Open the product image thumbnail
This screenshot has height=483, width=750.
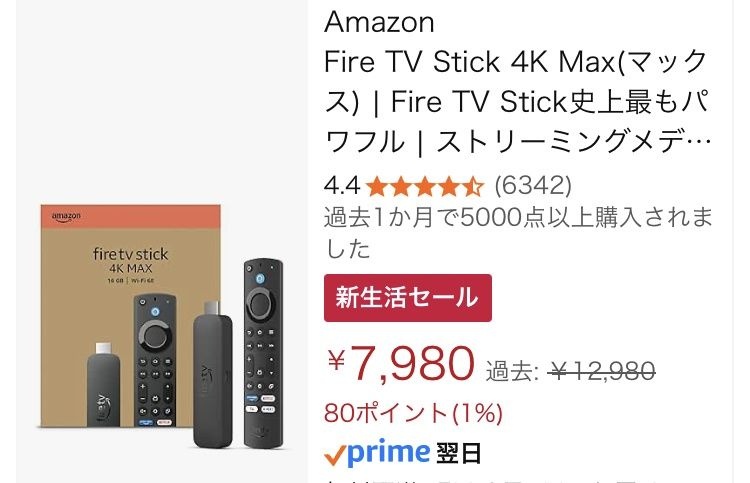162,242
